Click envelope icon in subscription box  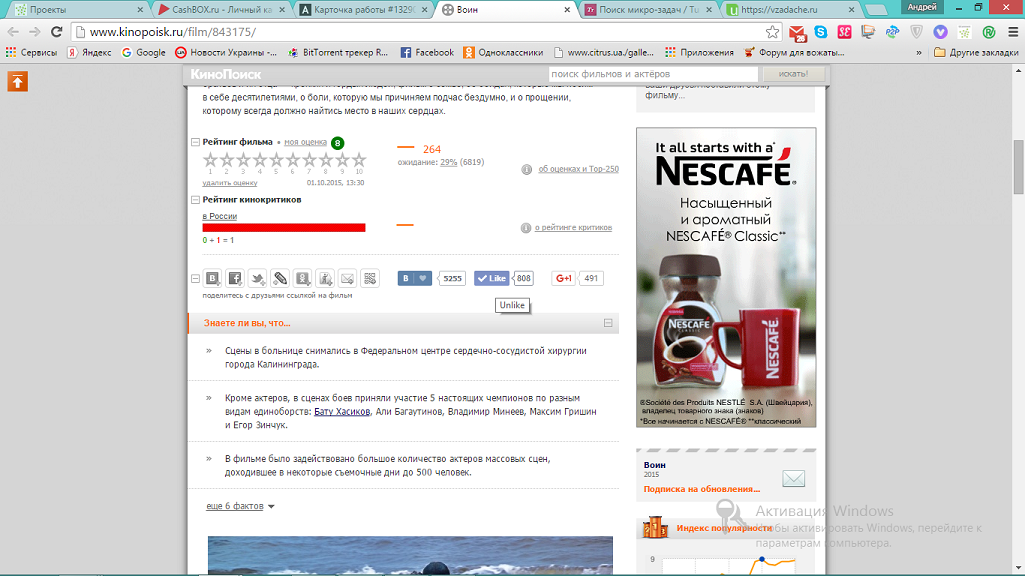point(794,479)
